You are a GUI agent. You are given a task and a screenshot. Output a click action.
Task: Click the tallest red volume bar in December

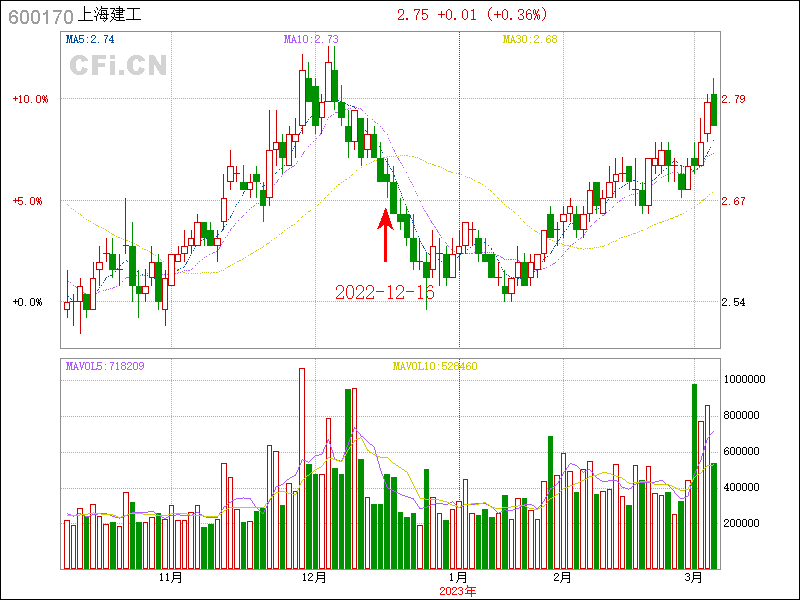pyautogui.click(x=302, y=468)
